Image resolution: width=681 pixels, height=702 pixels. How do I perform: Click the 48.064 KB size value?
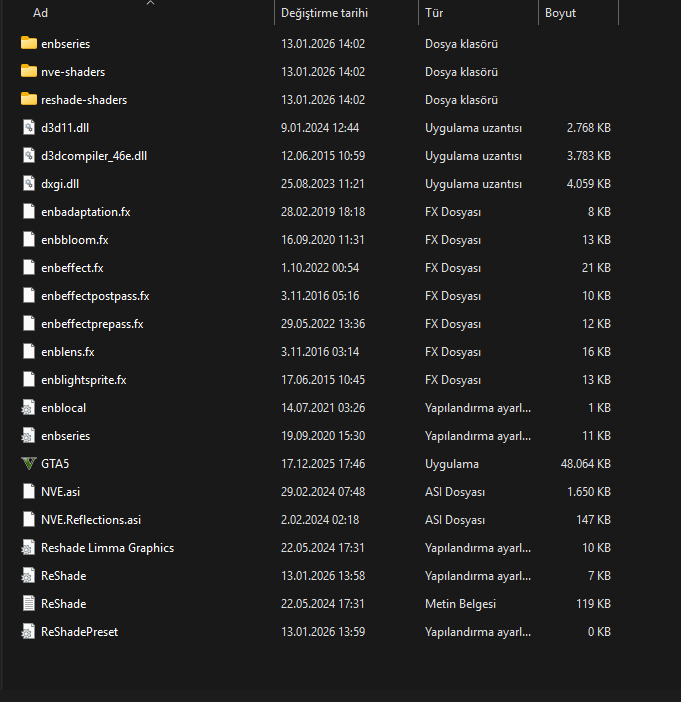click(586, 464)
